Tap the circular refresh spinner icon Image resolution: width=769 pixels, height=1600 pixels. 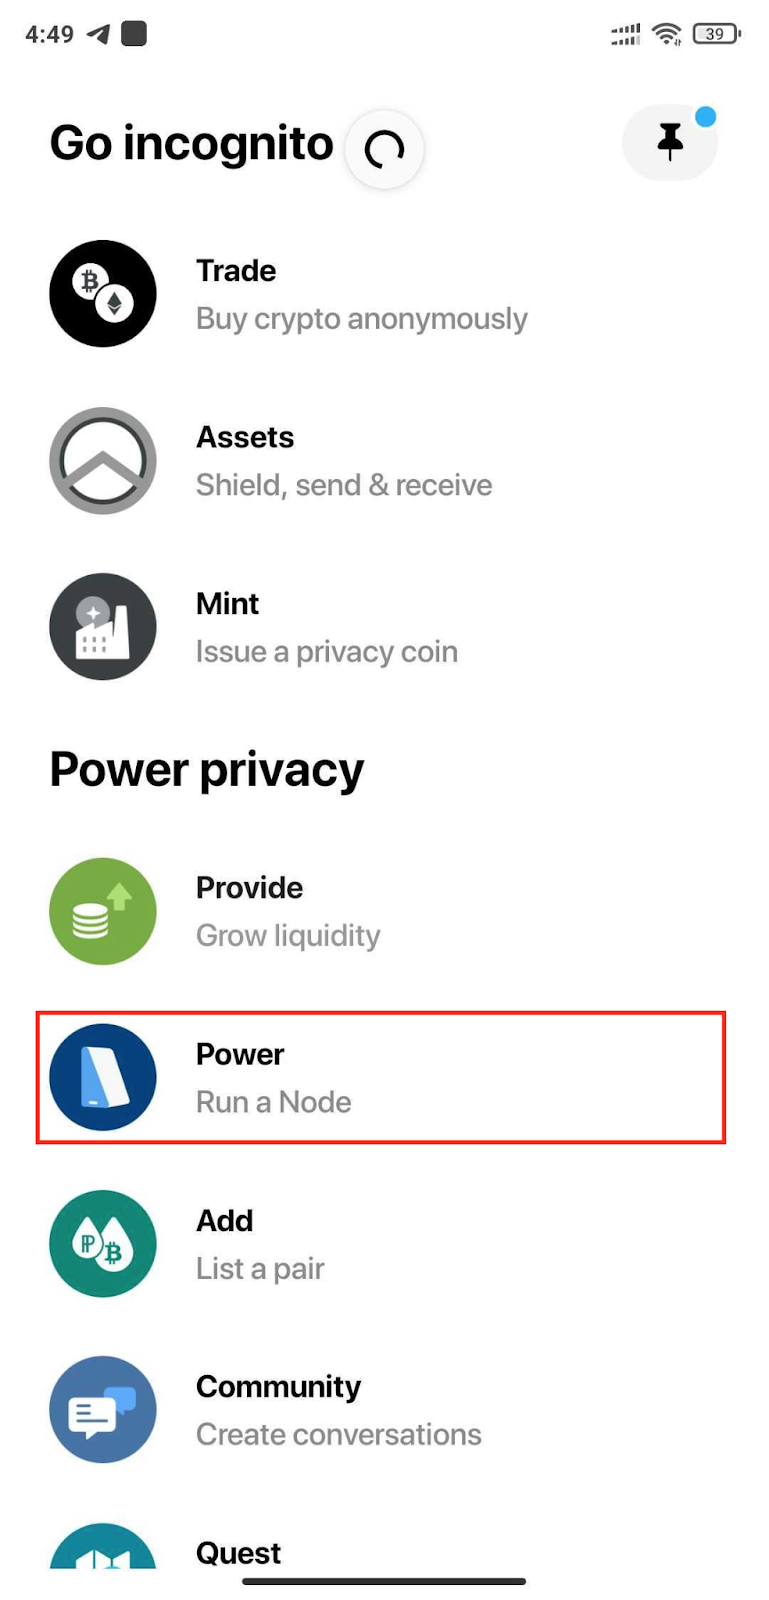click(x=384, y=150)
